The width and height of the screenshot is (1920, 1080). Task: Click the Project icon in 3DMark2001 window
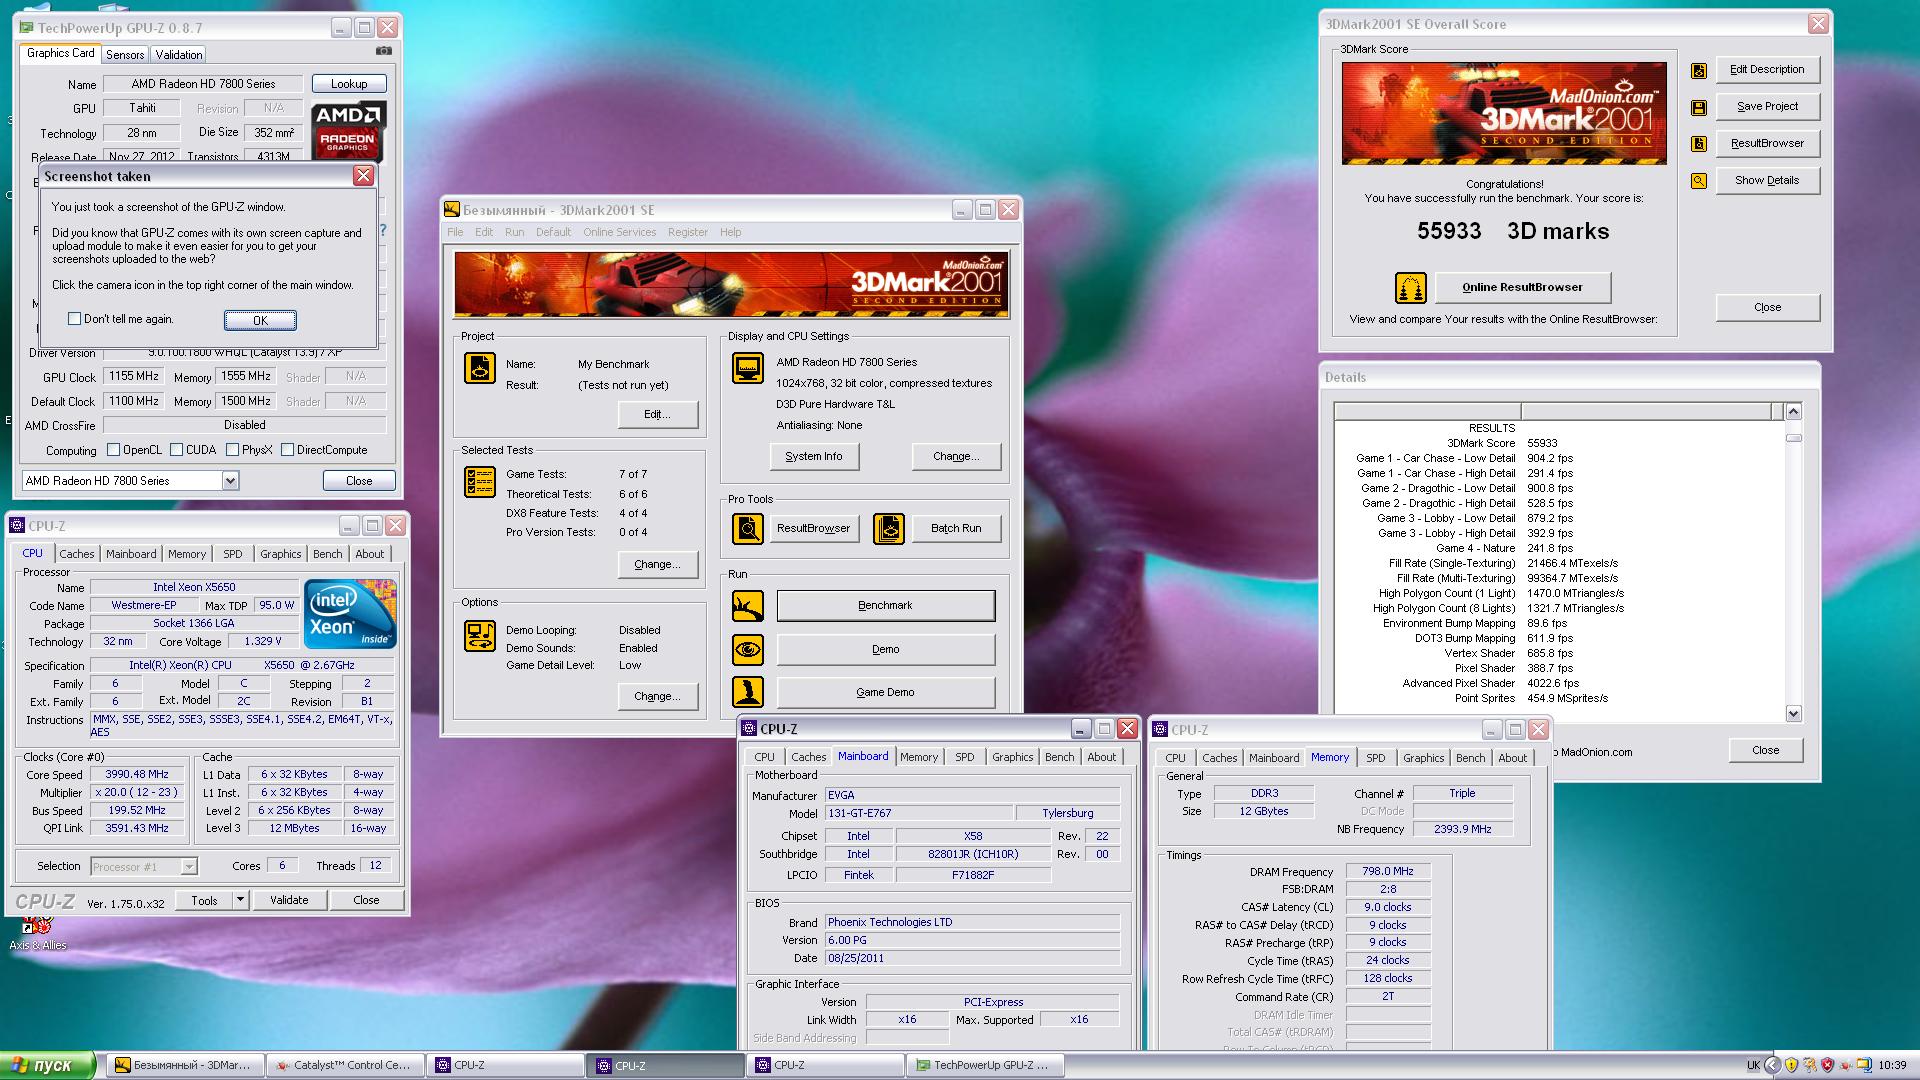(480, 368)
